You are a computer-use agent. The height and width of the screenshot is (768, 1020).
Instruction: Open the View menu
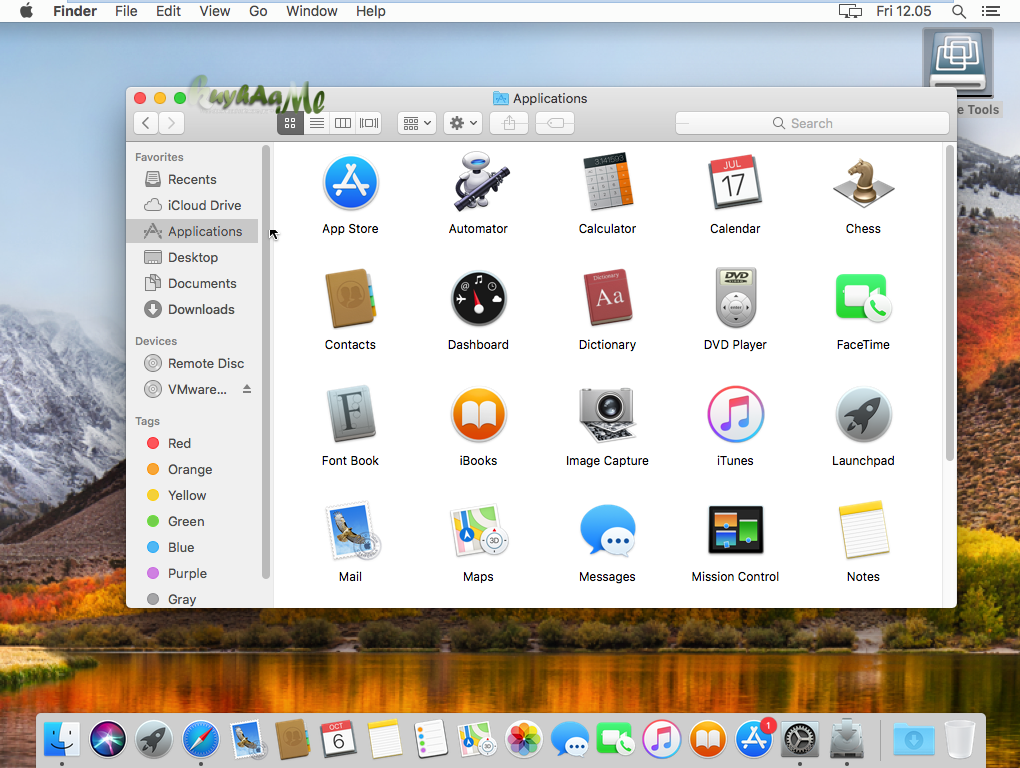coord(215,11)
